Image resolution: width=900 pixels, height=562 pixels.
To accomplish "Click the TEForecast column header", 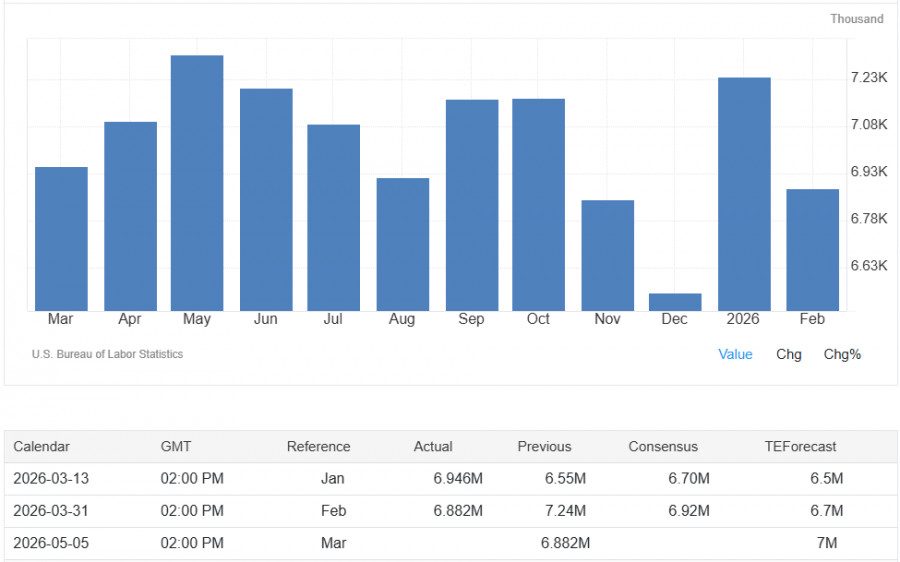I will click(800, 447).
